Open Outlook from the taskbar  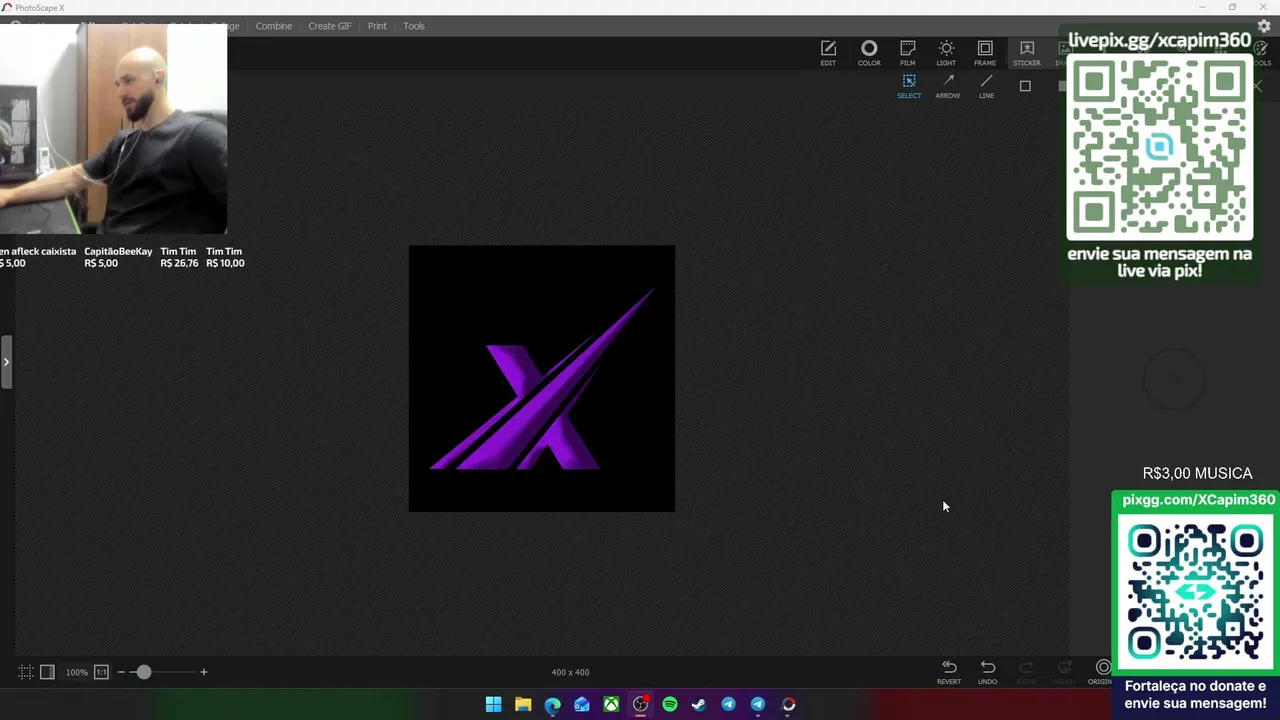(x=582, y=705)
